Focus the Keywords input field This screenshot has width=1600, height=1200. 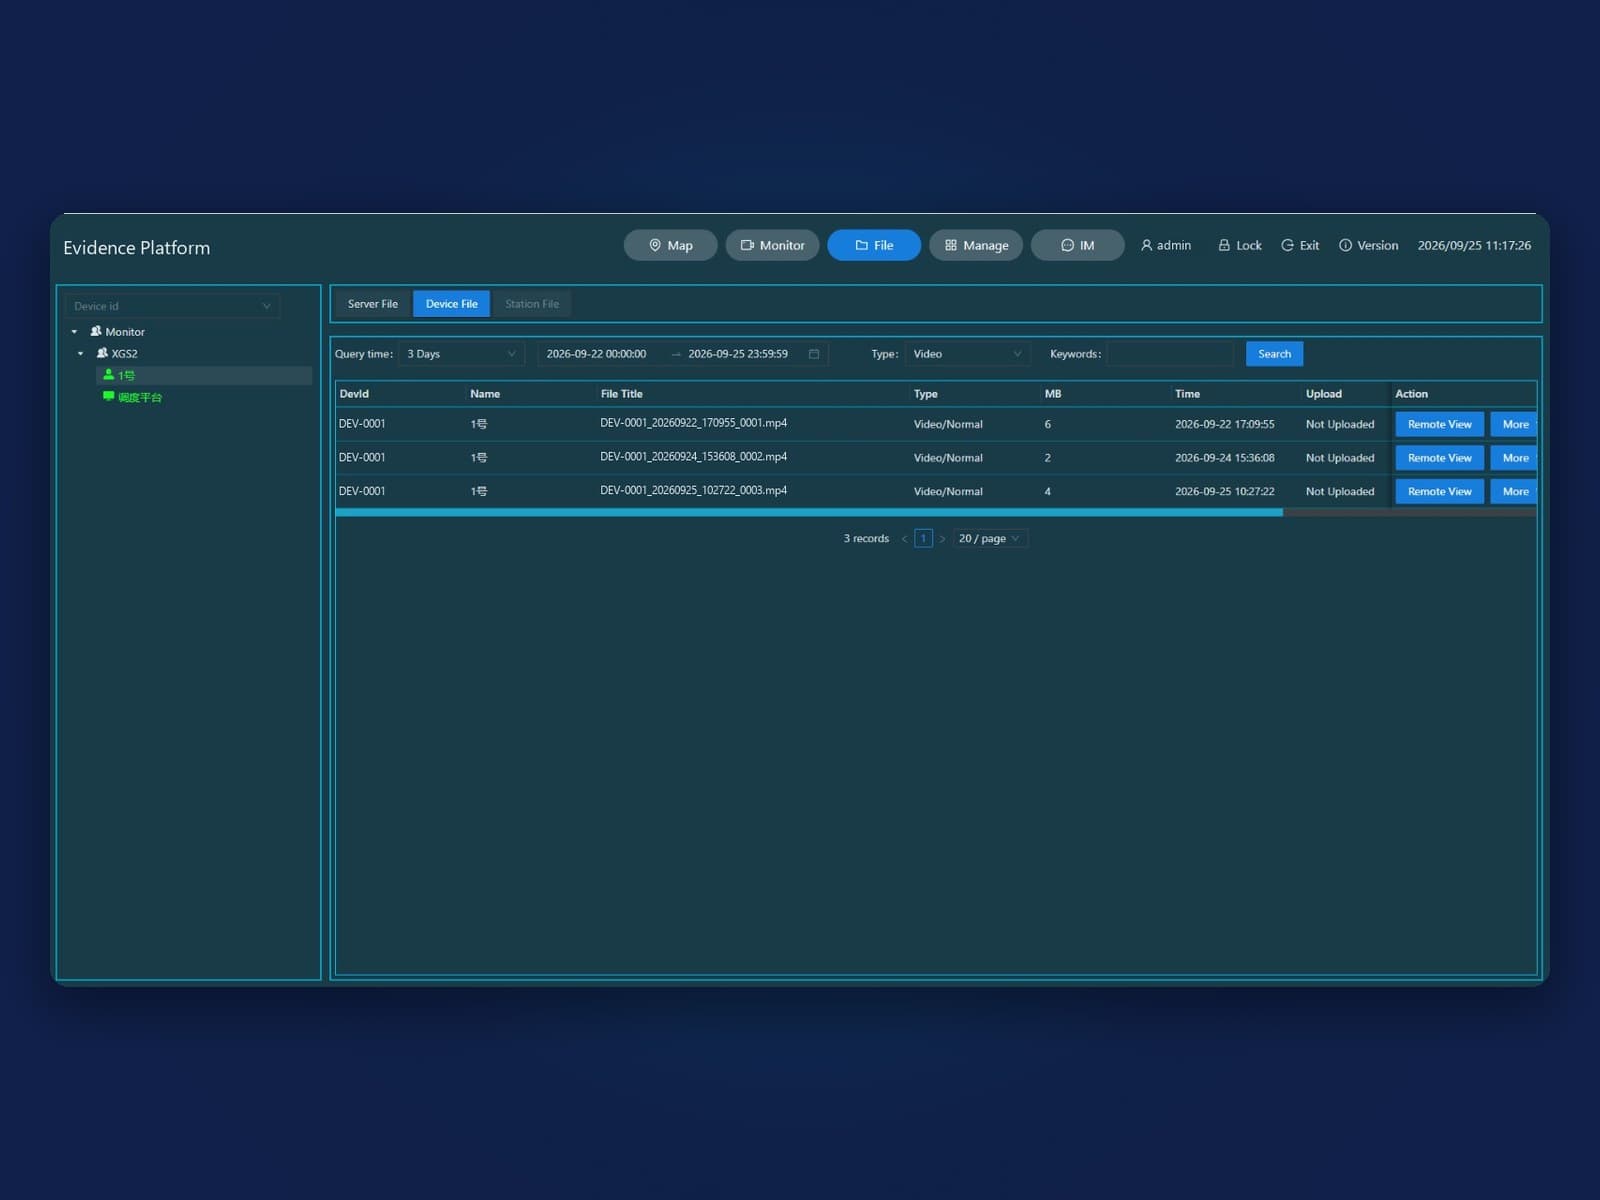[x=1170, y=354]
